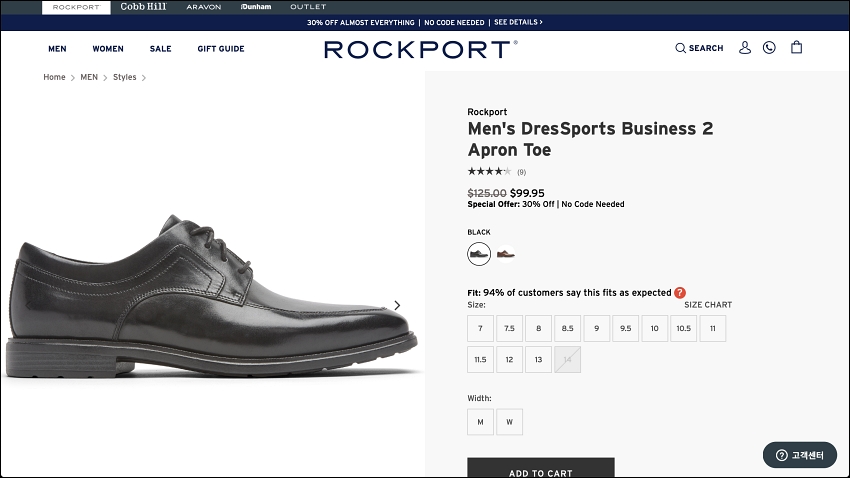Open the WOMEN menu
Screen dimensions: 850x478
(x=108, y=49)
